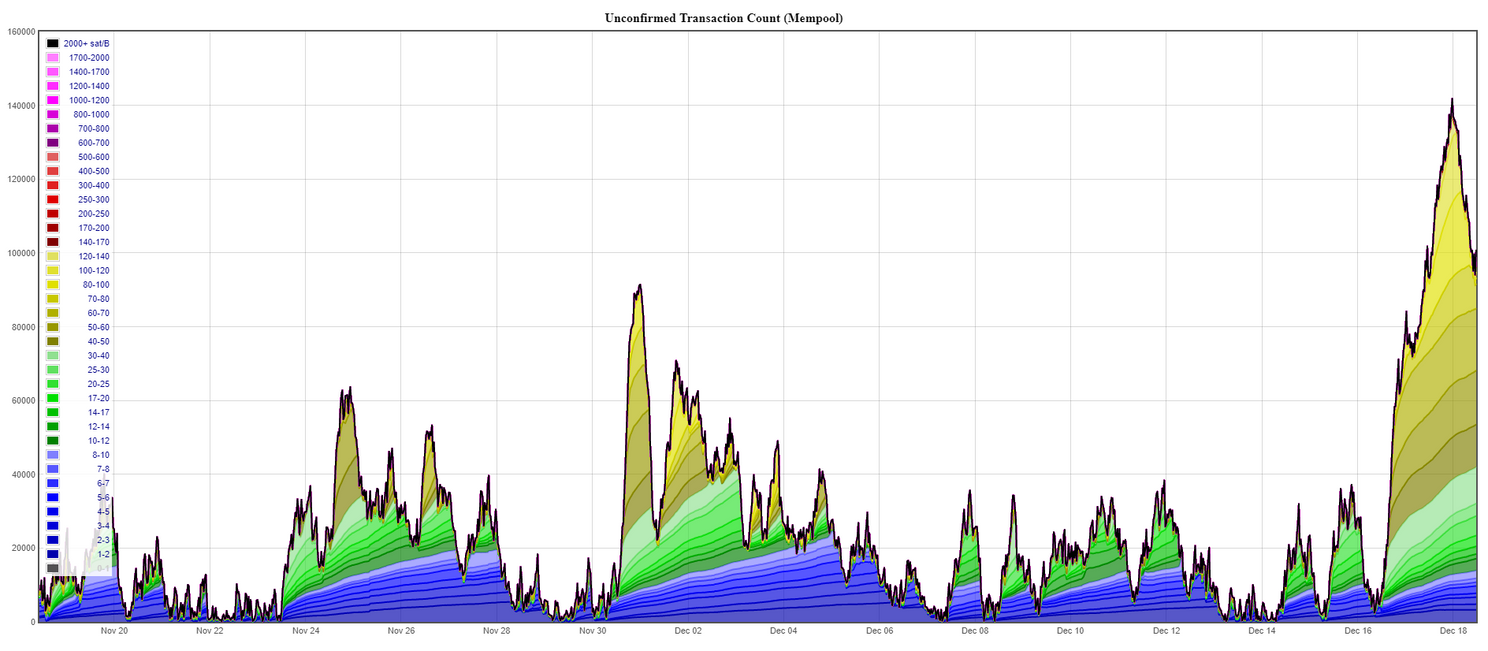The width and height of the screenshot is (1488, 651).
Task: Click the blue 6-7 legend swatch
Action: (53, 483)
